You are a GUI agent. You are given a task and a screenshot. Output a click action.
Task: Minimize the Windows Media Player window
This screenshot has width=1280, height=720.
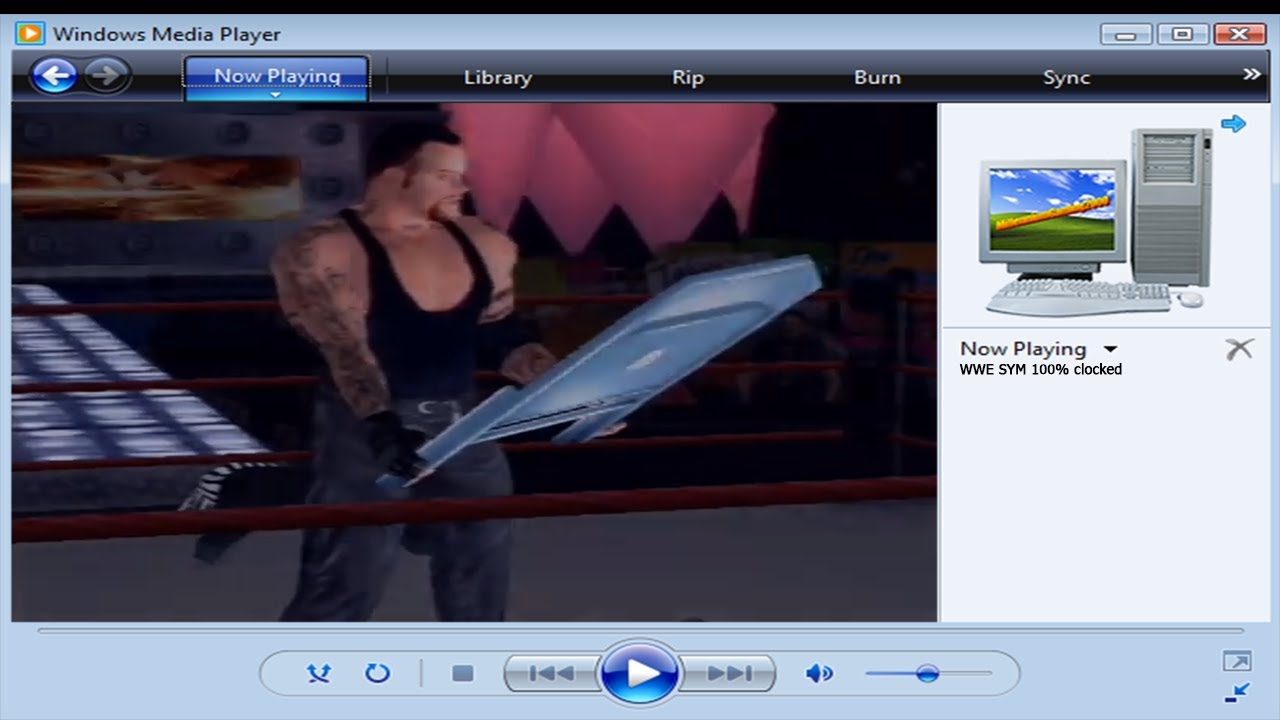1126,34
